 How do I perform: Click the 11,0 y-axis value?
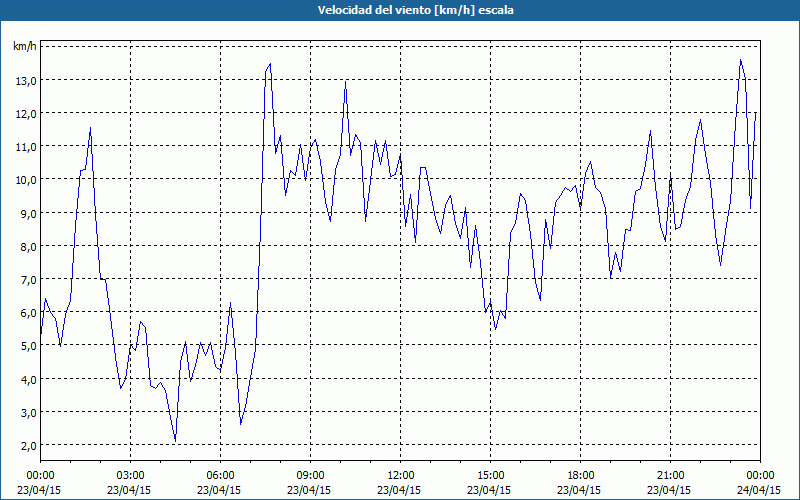coord(26,147)
